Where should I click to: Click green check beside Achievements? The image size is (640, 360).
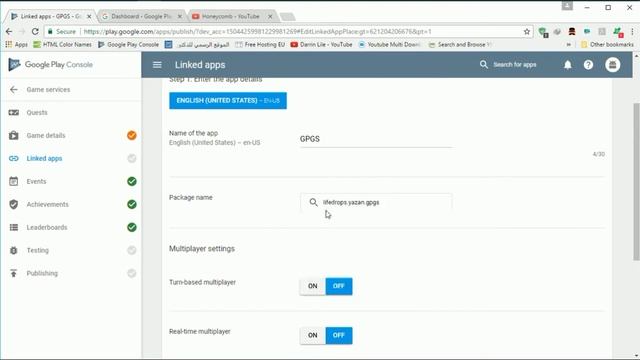coord(131,204)
